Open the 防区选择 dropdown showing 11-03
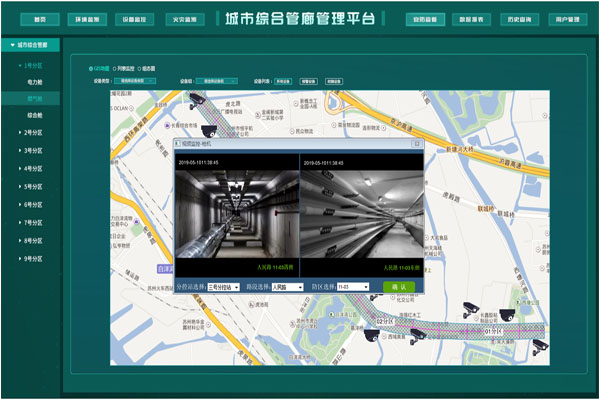600x400 pixels. [353, 286]
